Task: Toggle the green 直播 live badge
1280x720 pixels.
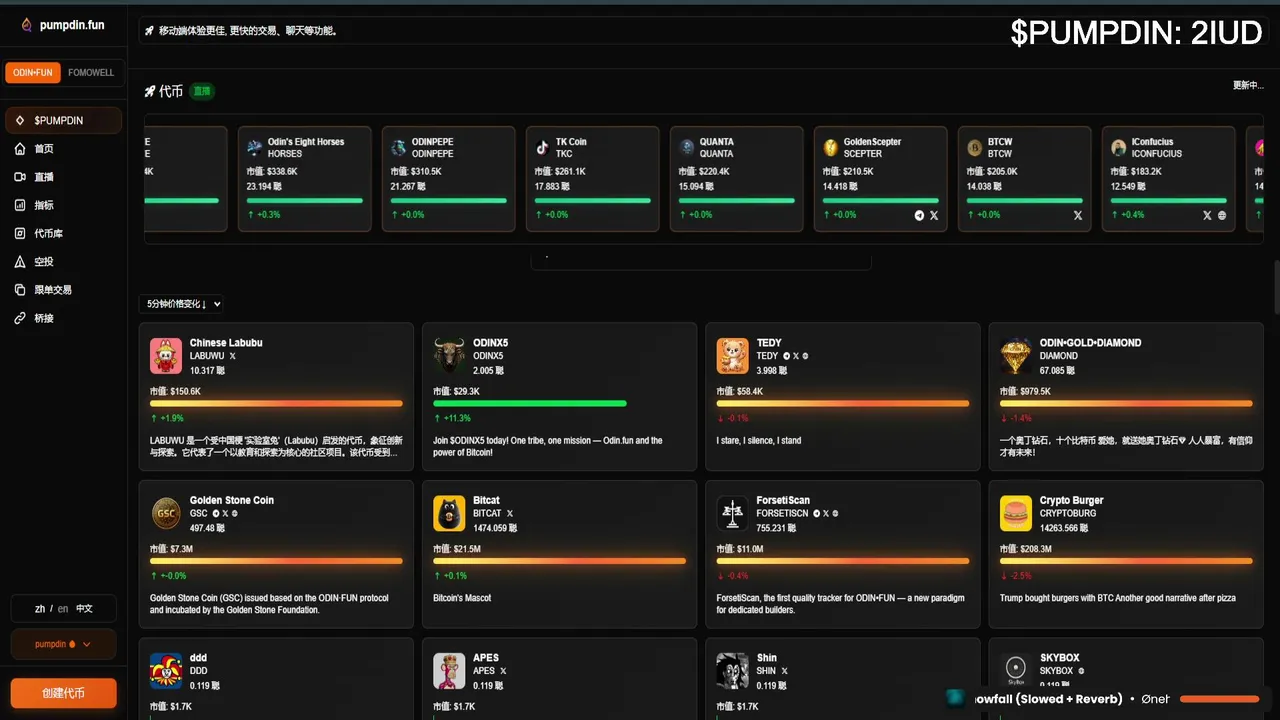Action: coord(202,91)
